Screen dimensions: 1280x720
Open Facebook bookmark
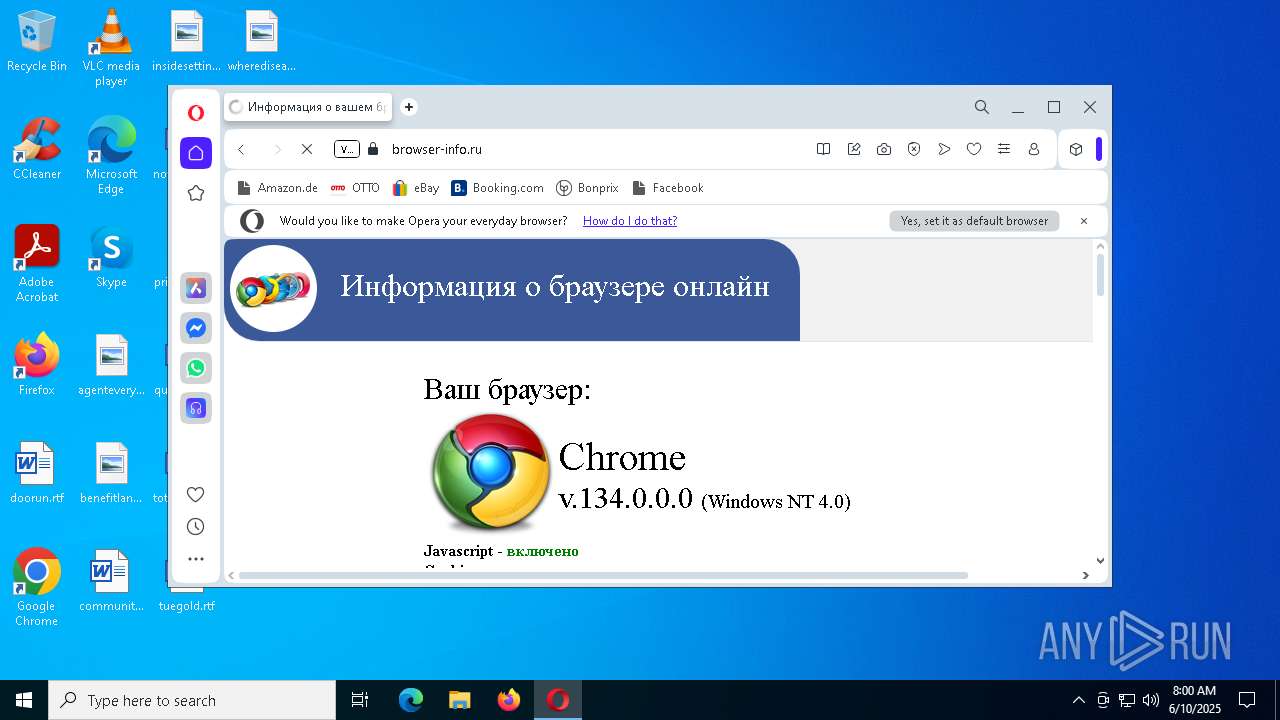click(668, 188)
